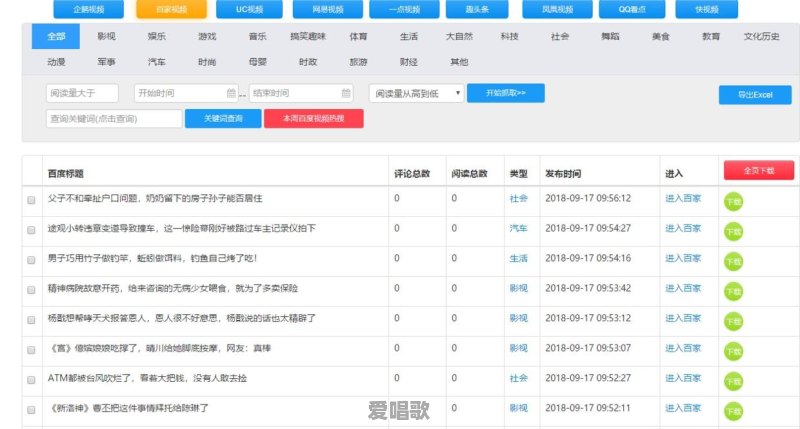The image size is (800, 429).
Task: Click the 阅读总数 column header
Action: click(x=469, y=173)
